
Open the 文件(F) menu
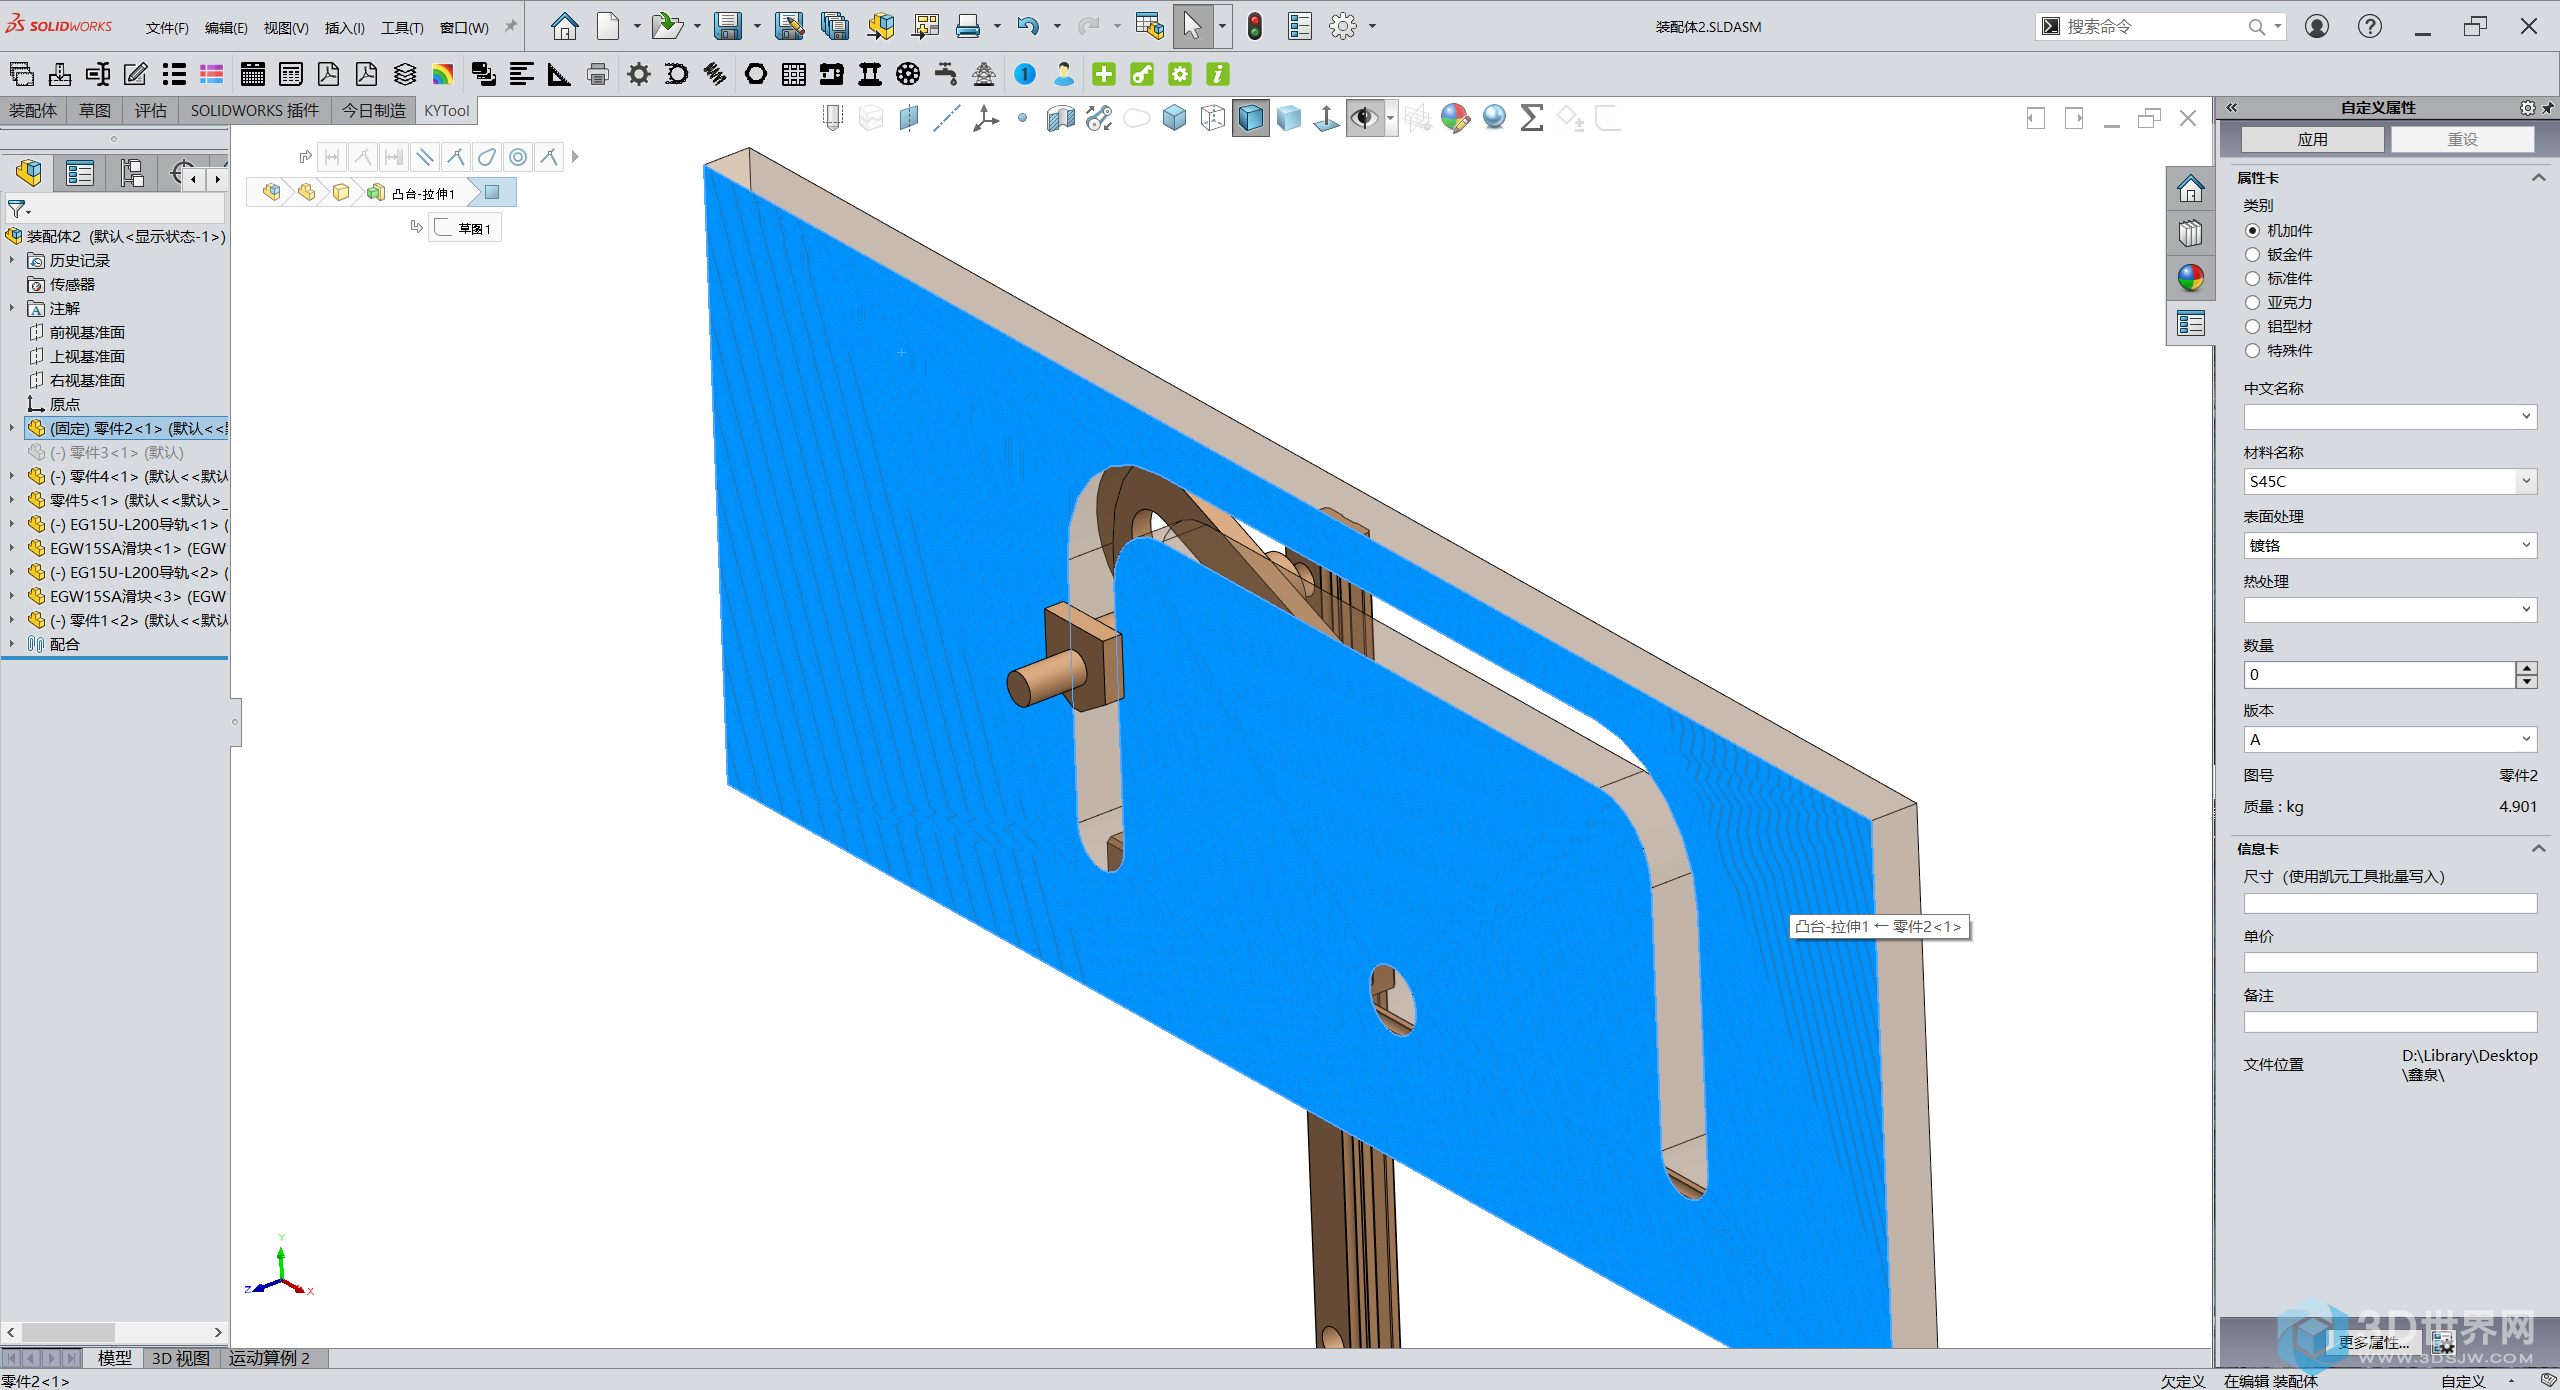tap(167, 28)
